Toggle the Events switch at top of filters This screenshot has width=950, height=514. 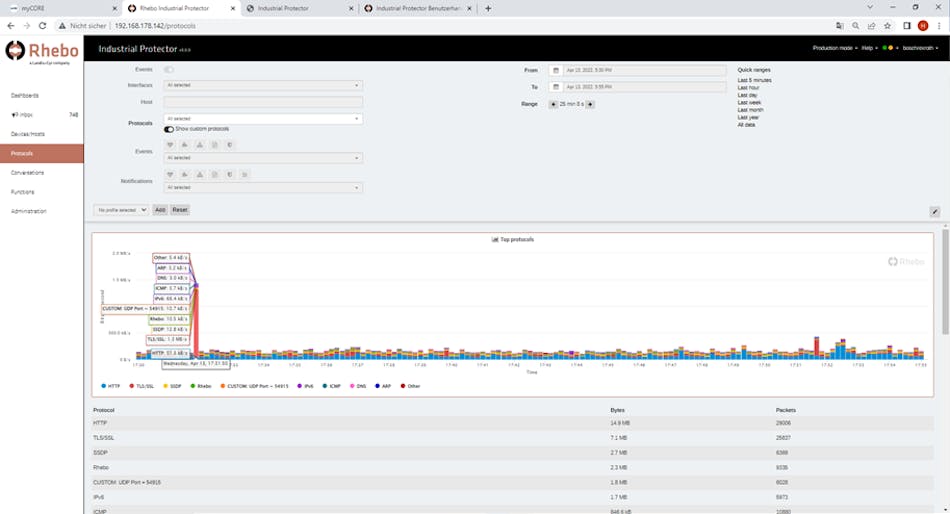(x=168, y=70)
